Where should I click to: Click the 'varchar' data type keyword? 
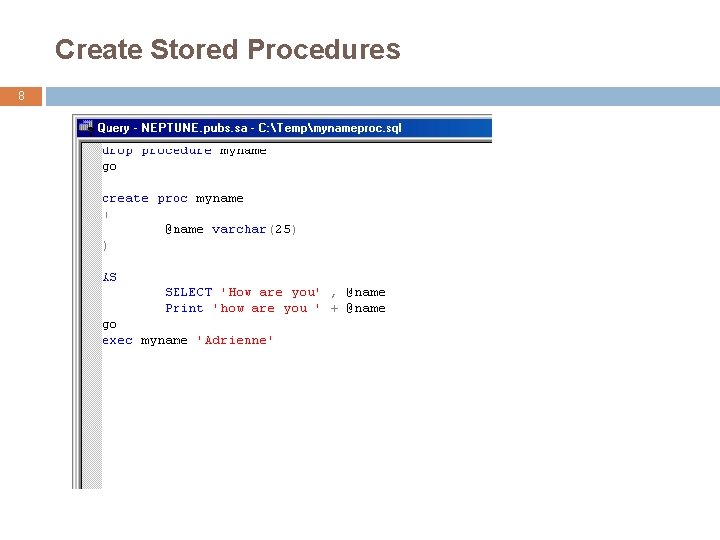(239, 229)
